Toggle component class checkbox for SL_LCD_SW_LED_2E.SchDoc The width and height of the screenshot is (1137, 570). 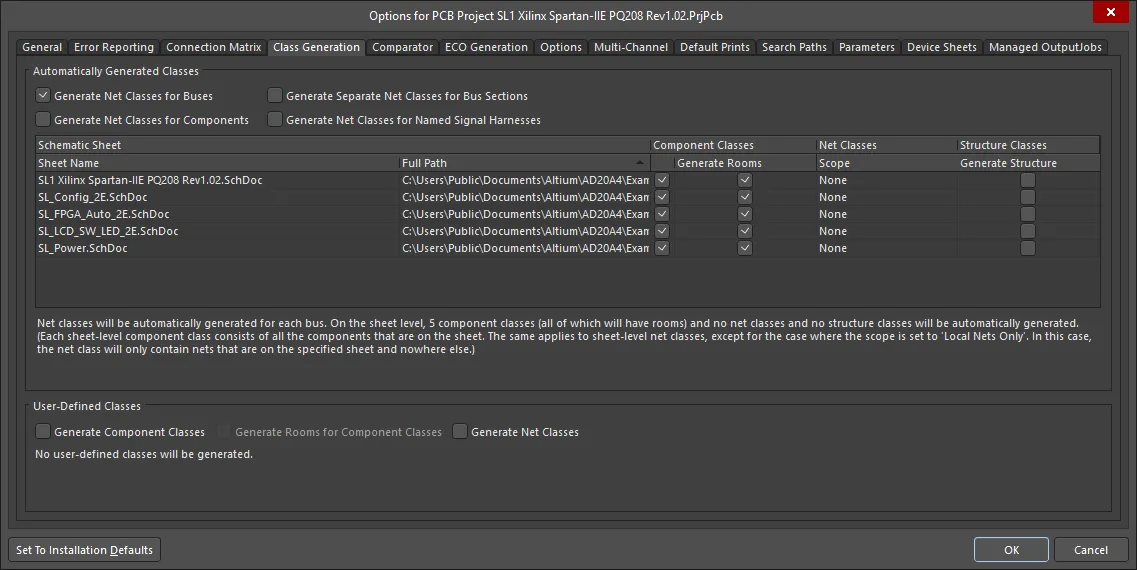[662, 231]
